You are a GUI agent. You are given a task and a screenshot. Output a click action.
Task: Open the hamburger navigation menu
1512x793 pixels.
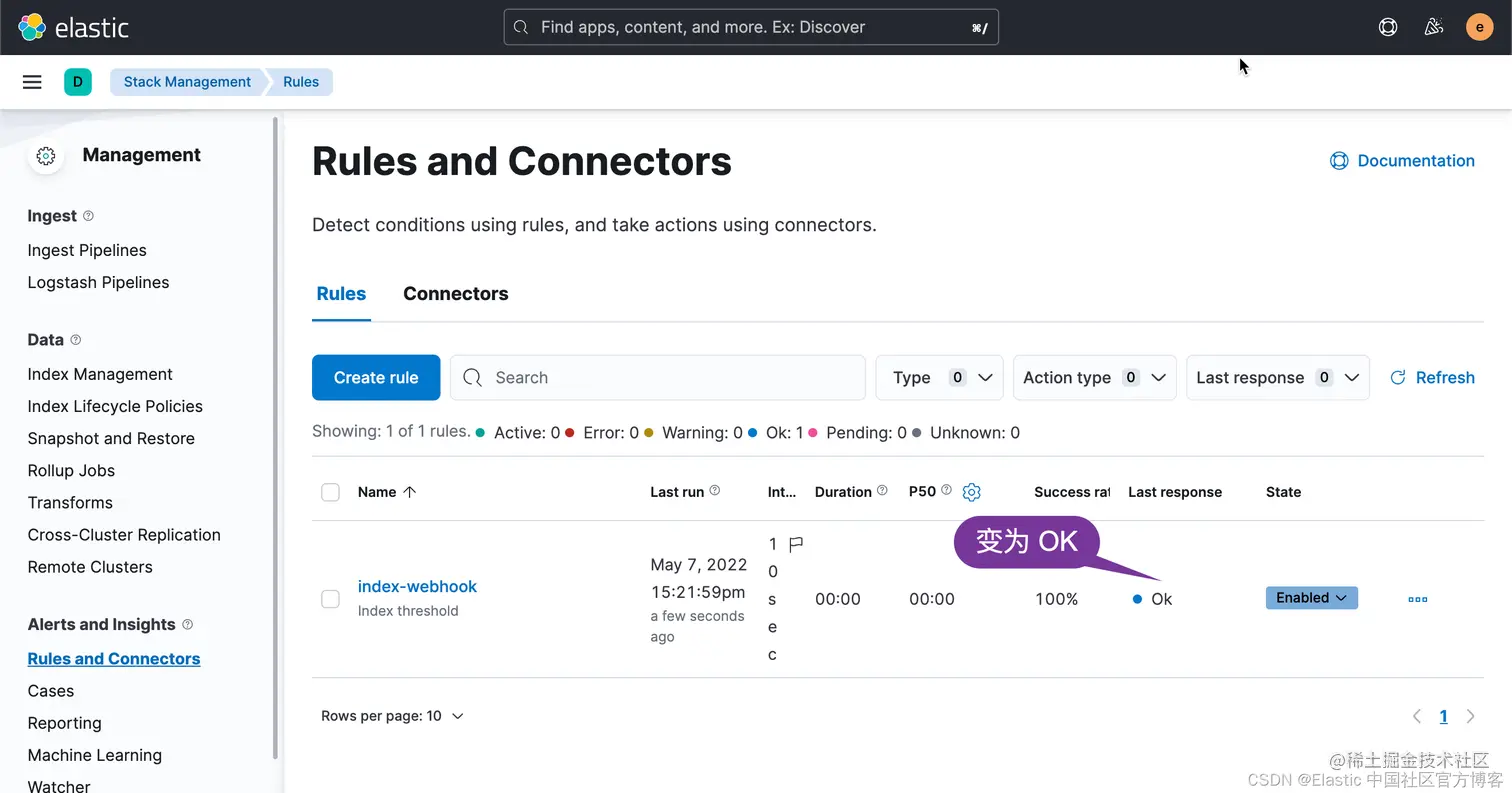tap(32, 82)
